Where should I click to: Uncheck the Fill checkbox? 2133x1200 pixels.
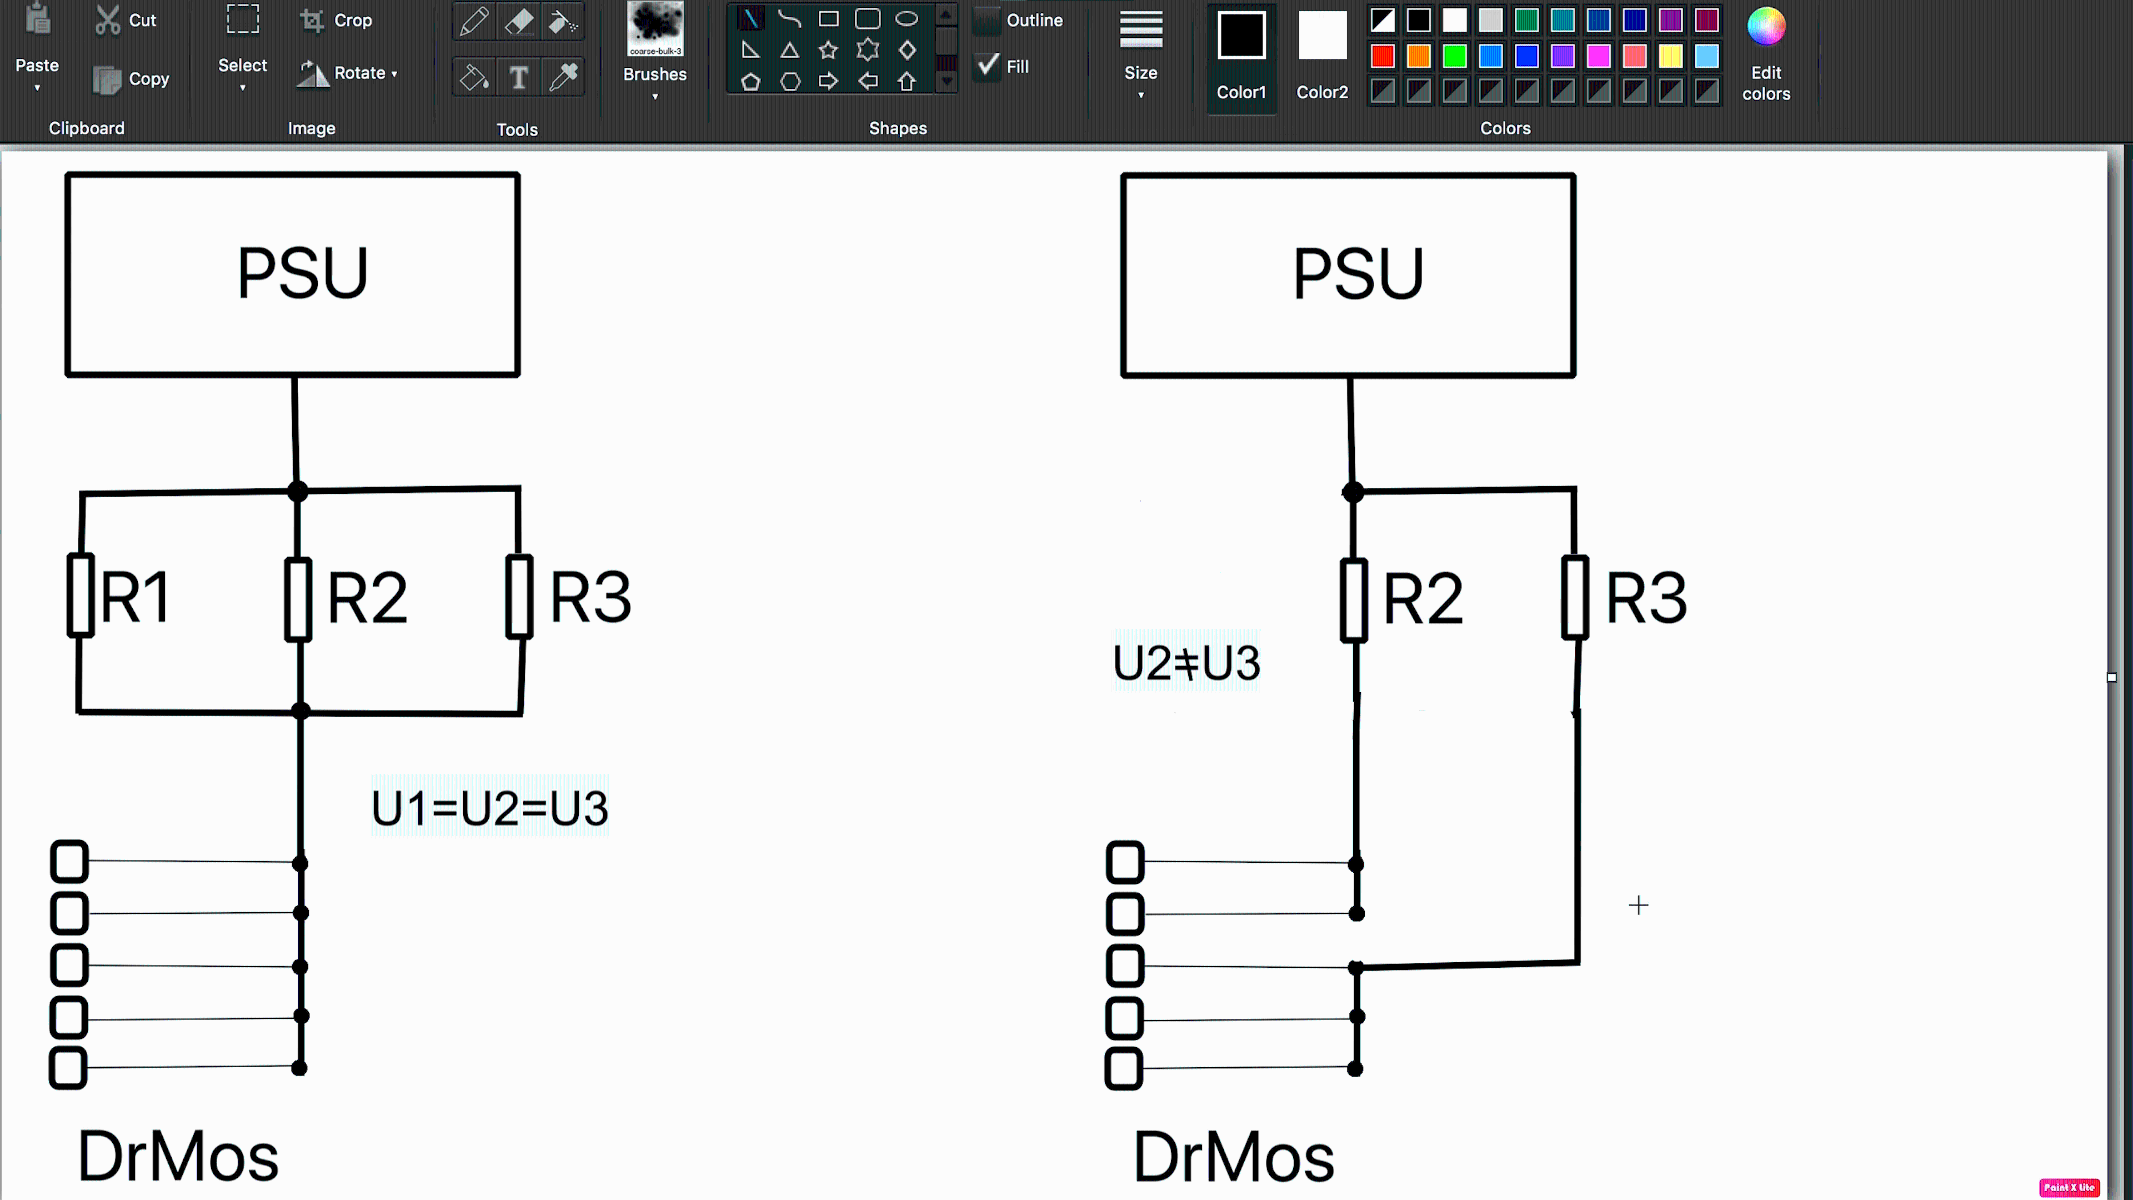(x=988, y=66)
